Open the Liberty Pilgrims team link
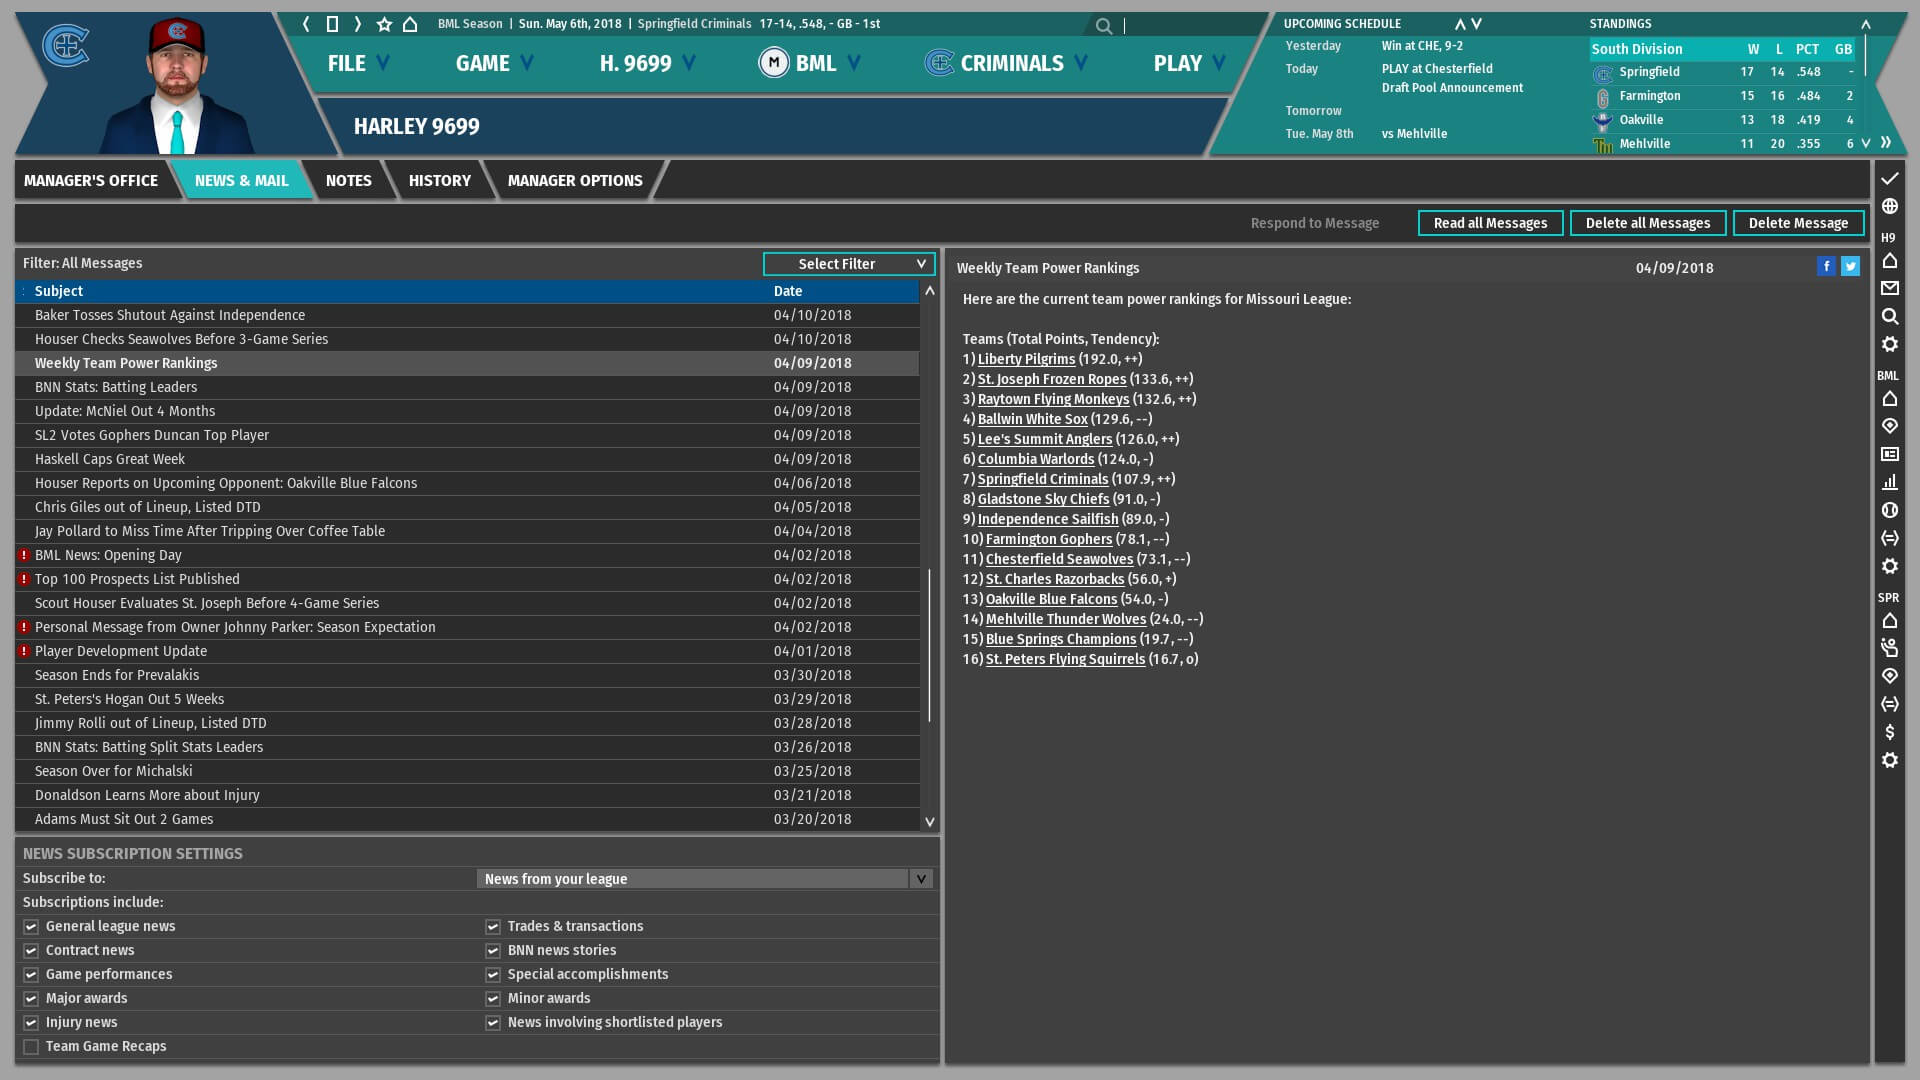This screenshot has width=1920, height=1080. pyautogui.click(x=1026, y=359)
